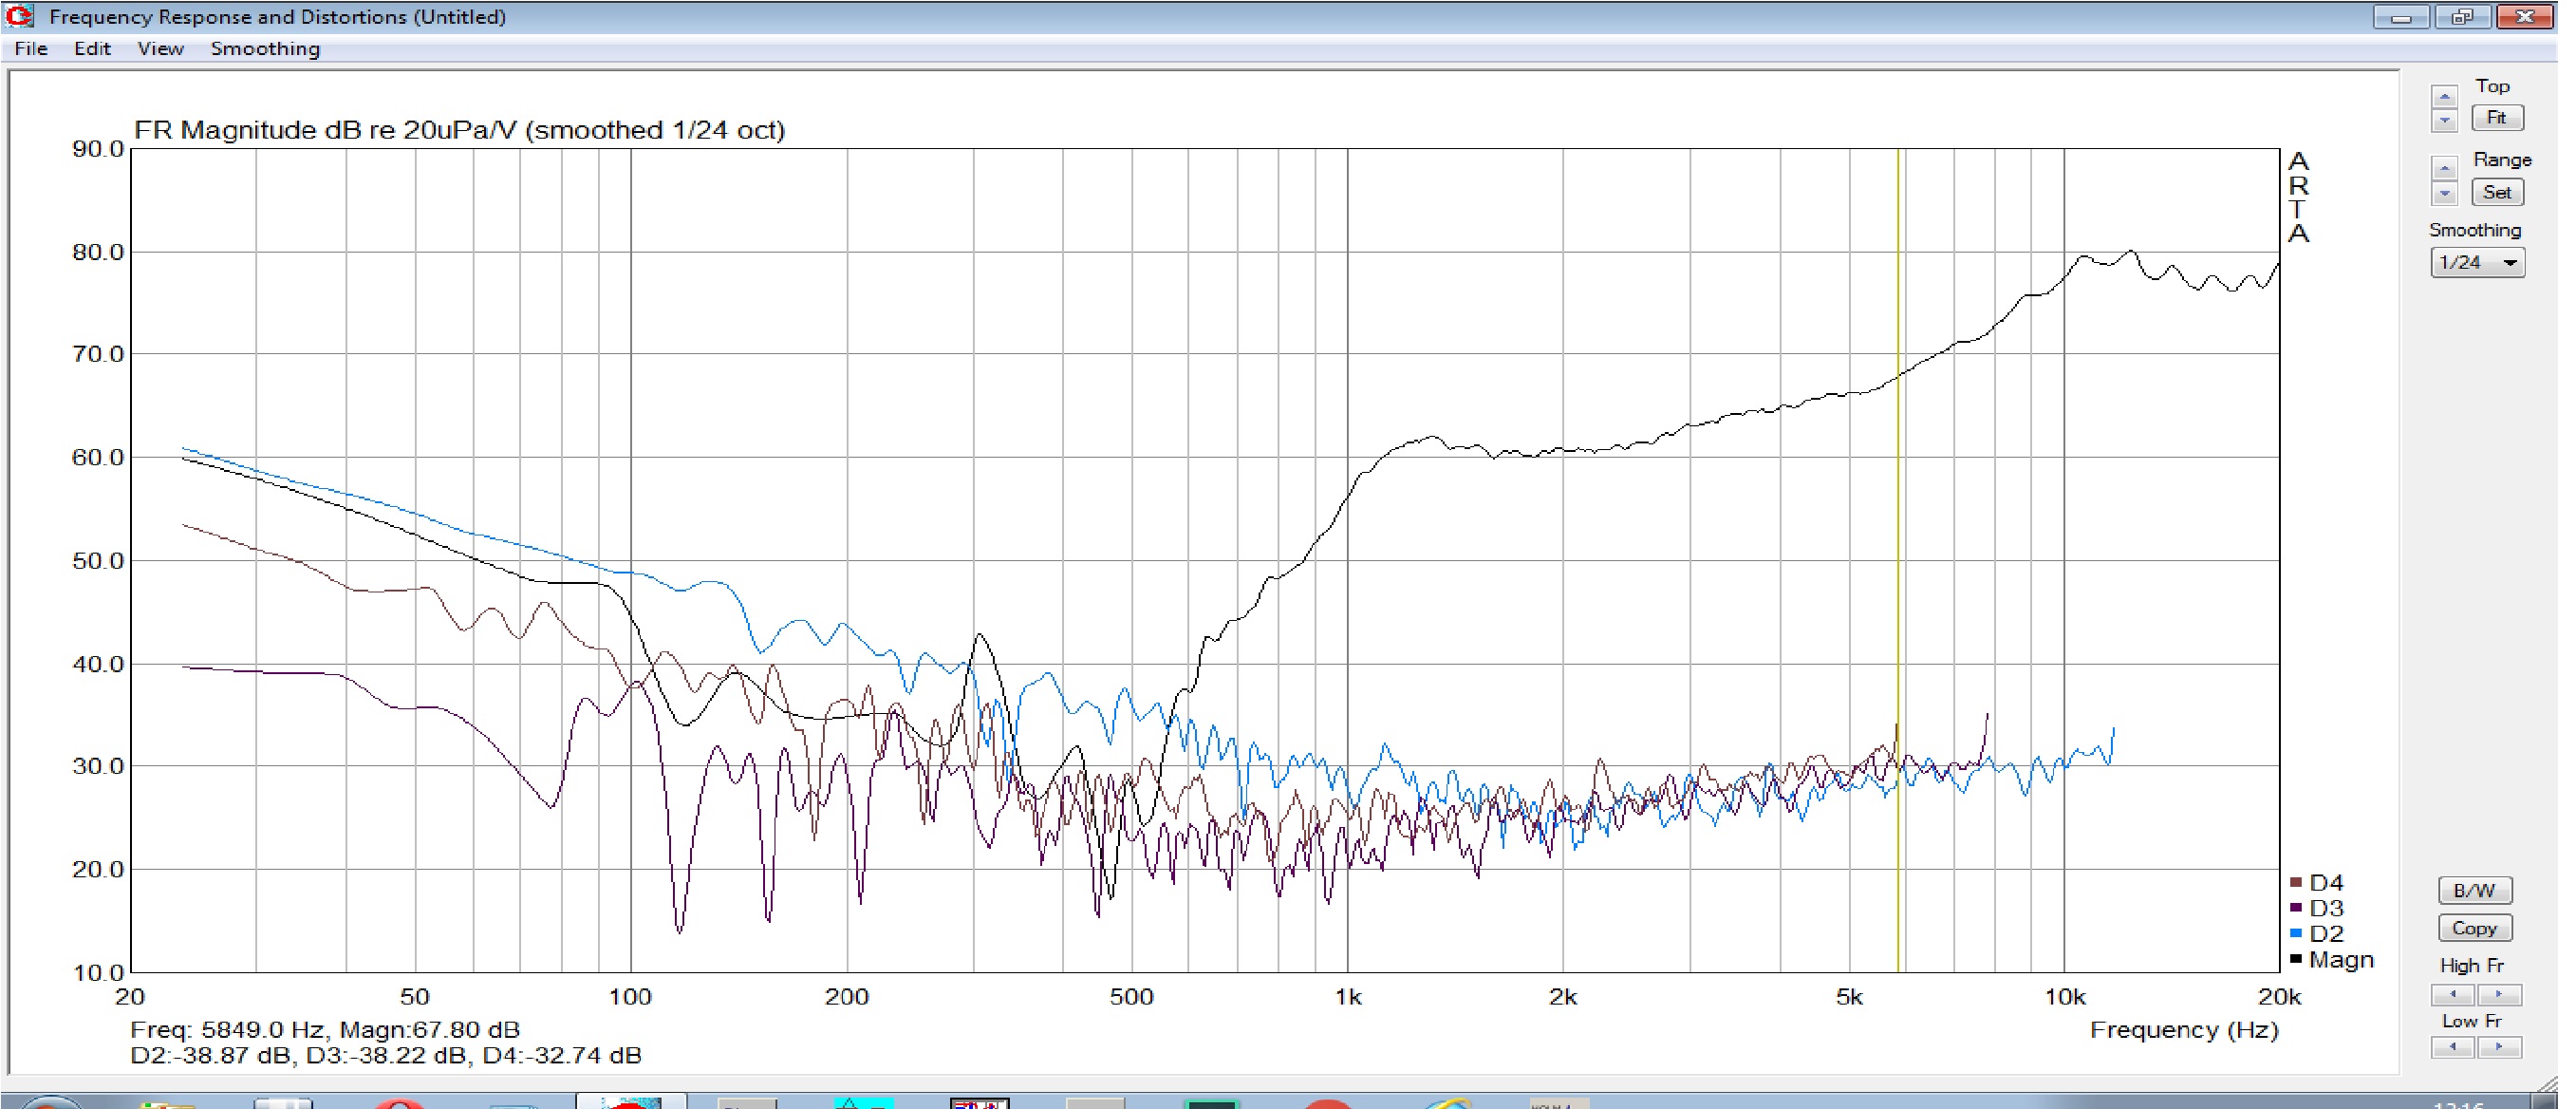Click Low Fr left arrow
2576x1109 pixels.
[2452, 1046]
